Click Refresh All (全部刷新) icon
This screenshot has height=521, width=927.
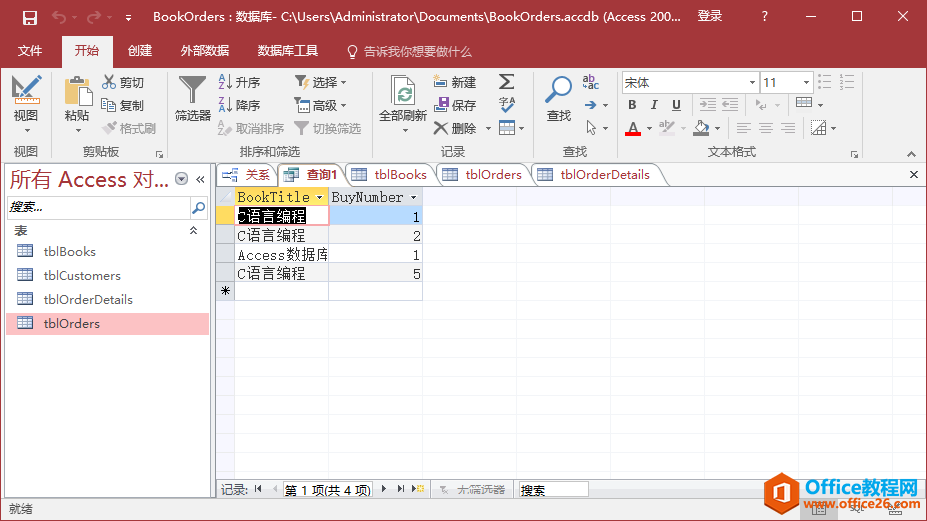click(403, 90)
